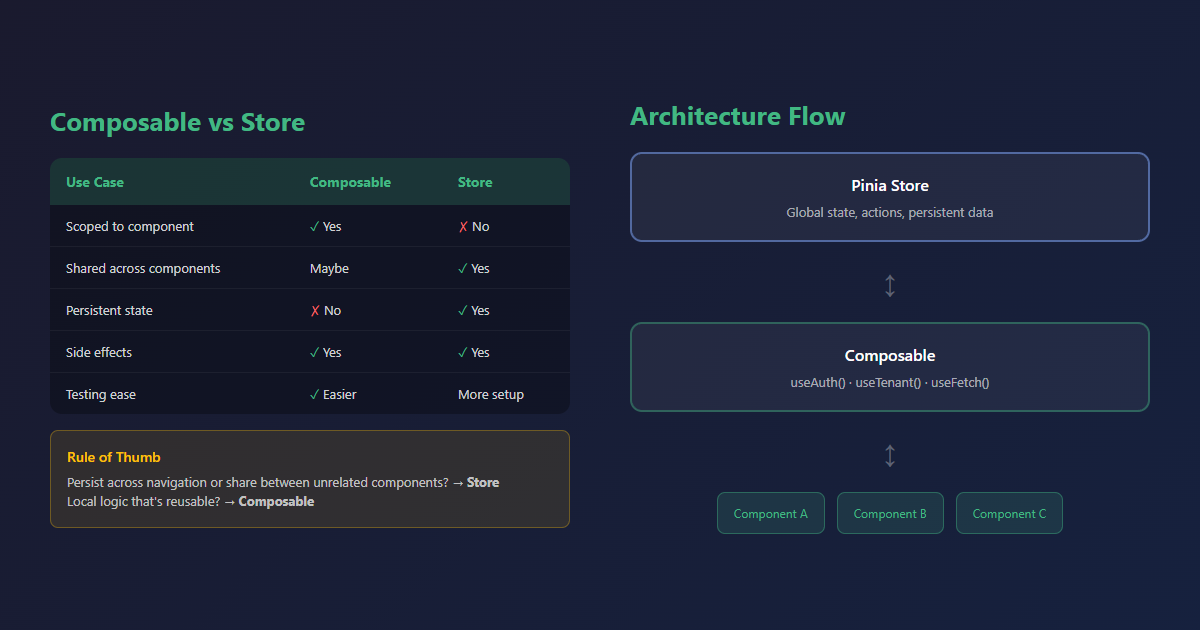Click bold "Composable" in Rule of Thumb box
The width and height of the screenshot is (1200, 630).
pyautogui.click(x=276, y=502)
